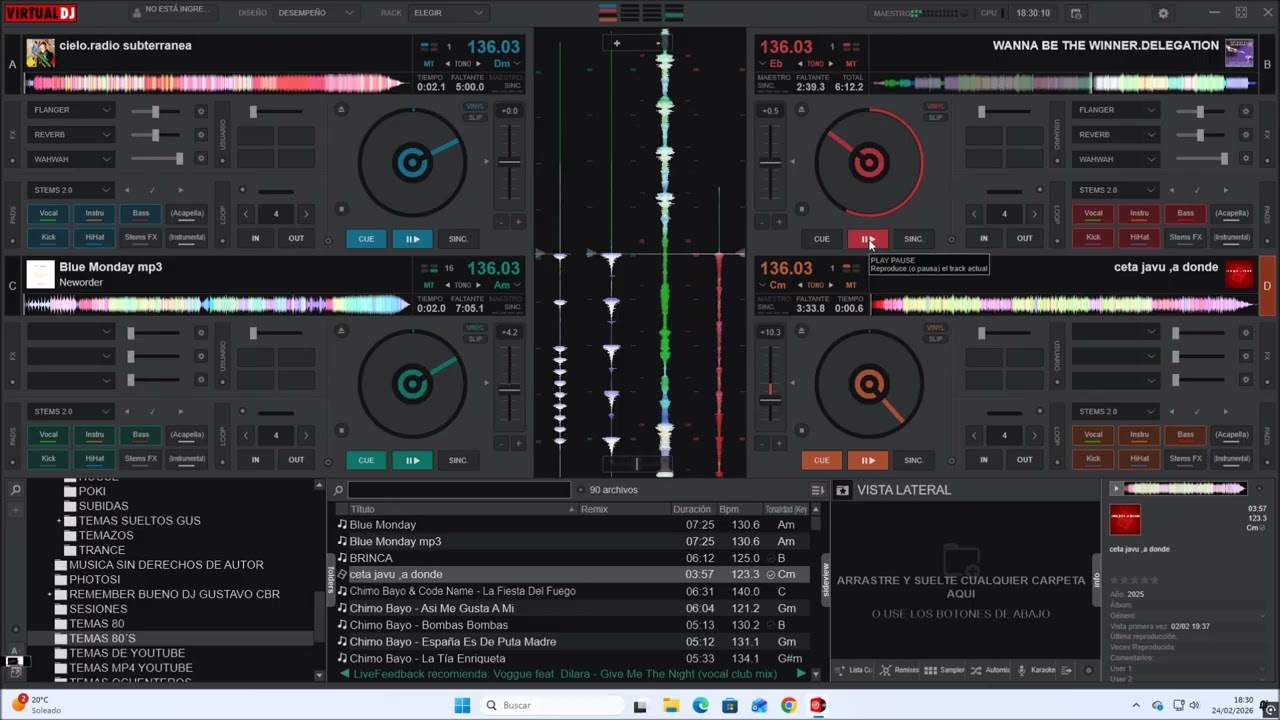The image size is (1280, 720).
Task: Sort by Duración column header
Action: click(692, 509)
